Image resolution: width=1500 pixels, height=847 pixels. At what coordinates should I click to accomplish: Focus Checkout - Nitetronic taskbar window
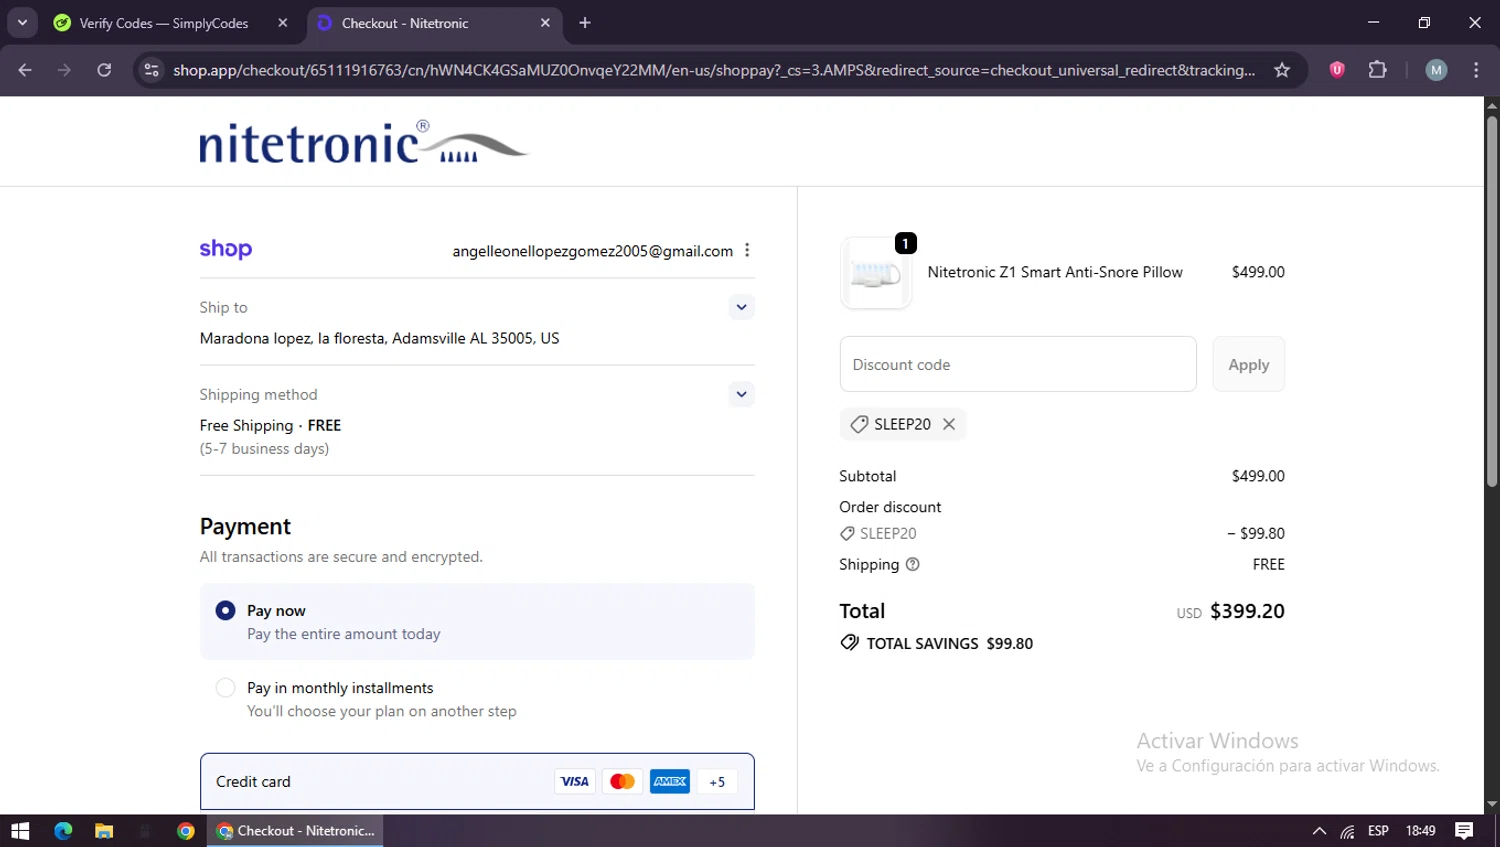pos(295,830)
